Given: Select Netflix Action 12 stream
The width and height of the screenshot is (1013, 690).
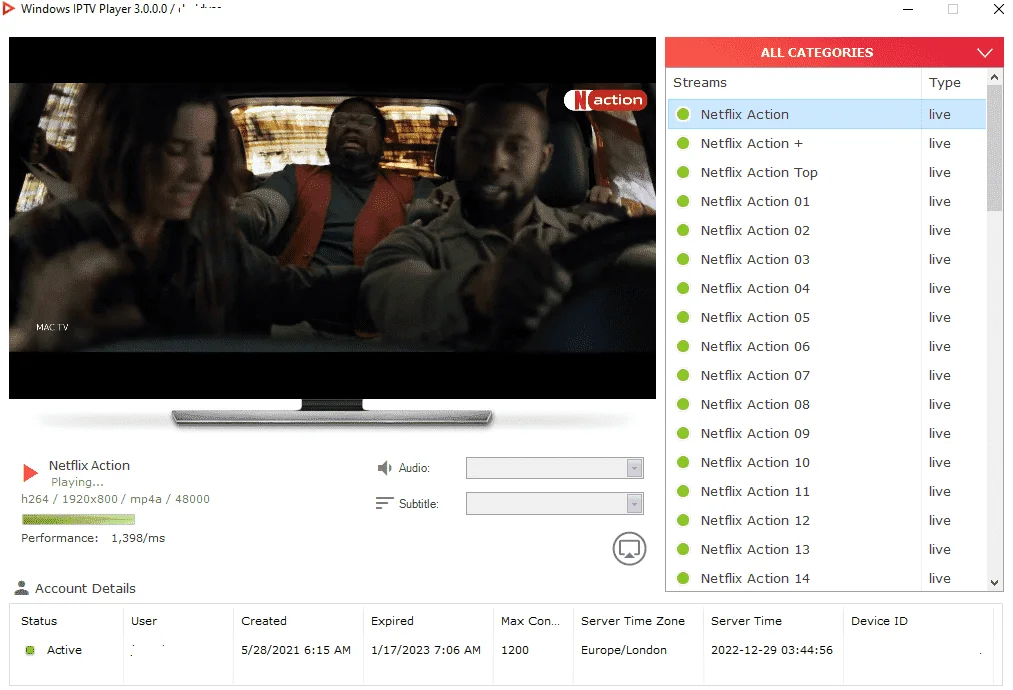Looking at the screenshot, I should pyautogui.click(x=827, y=521).
